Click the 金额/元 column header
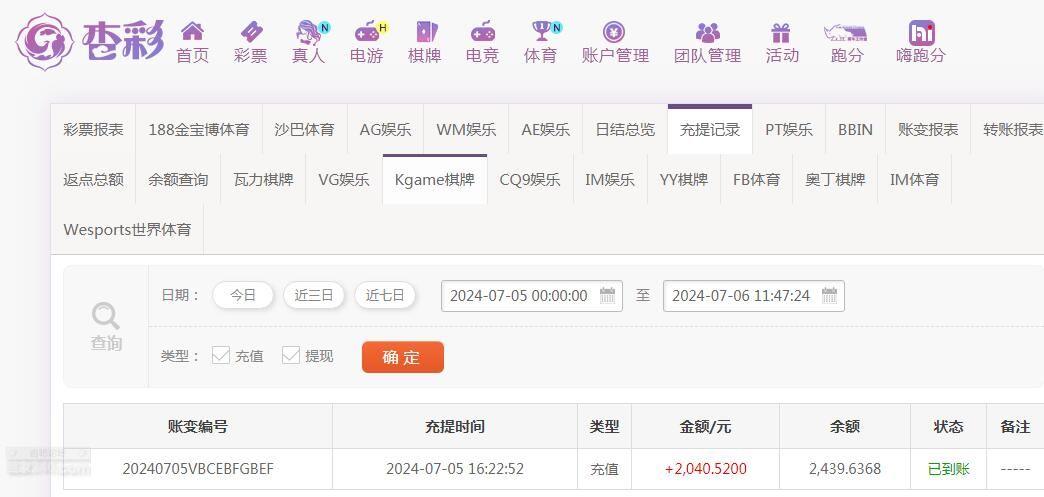1044x497 pixels. tap(705, 426)
